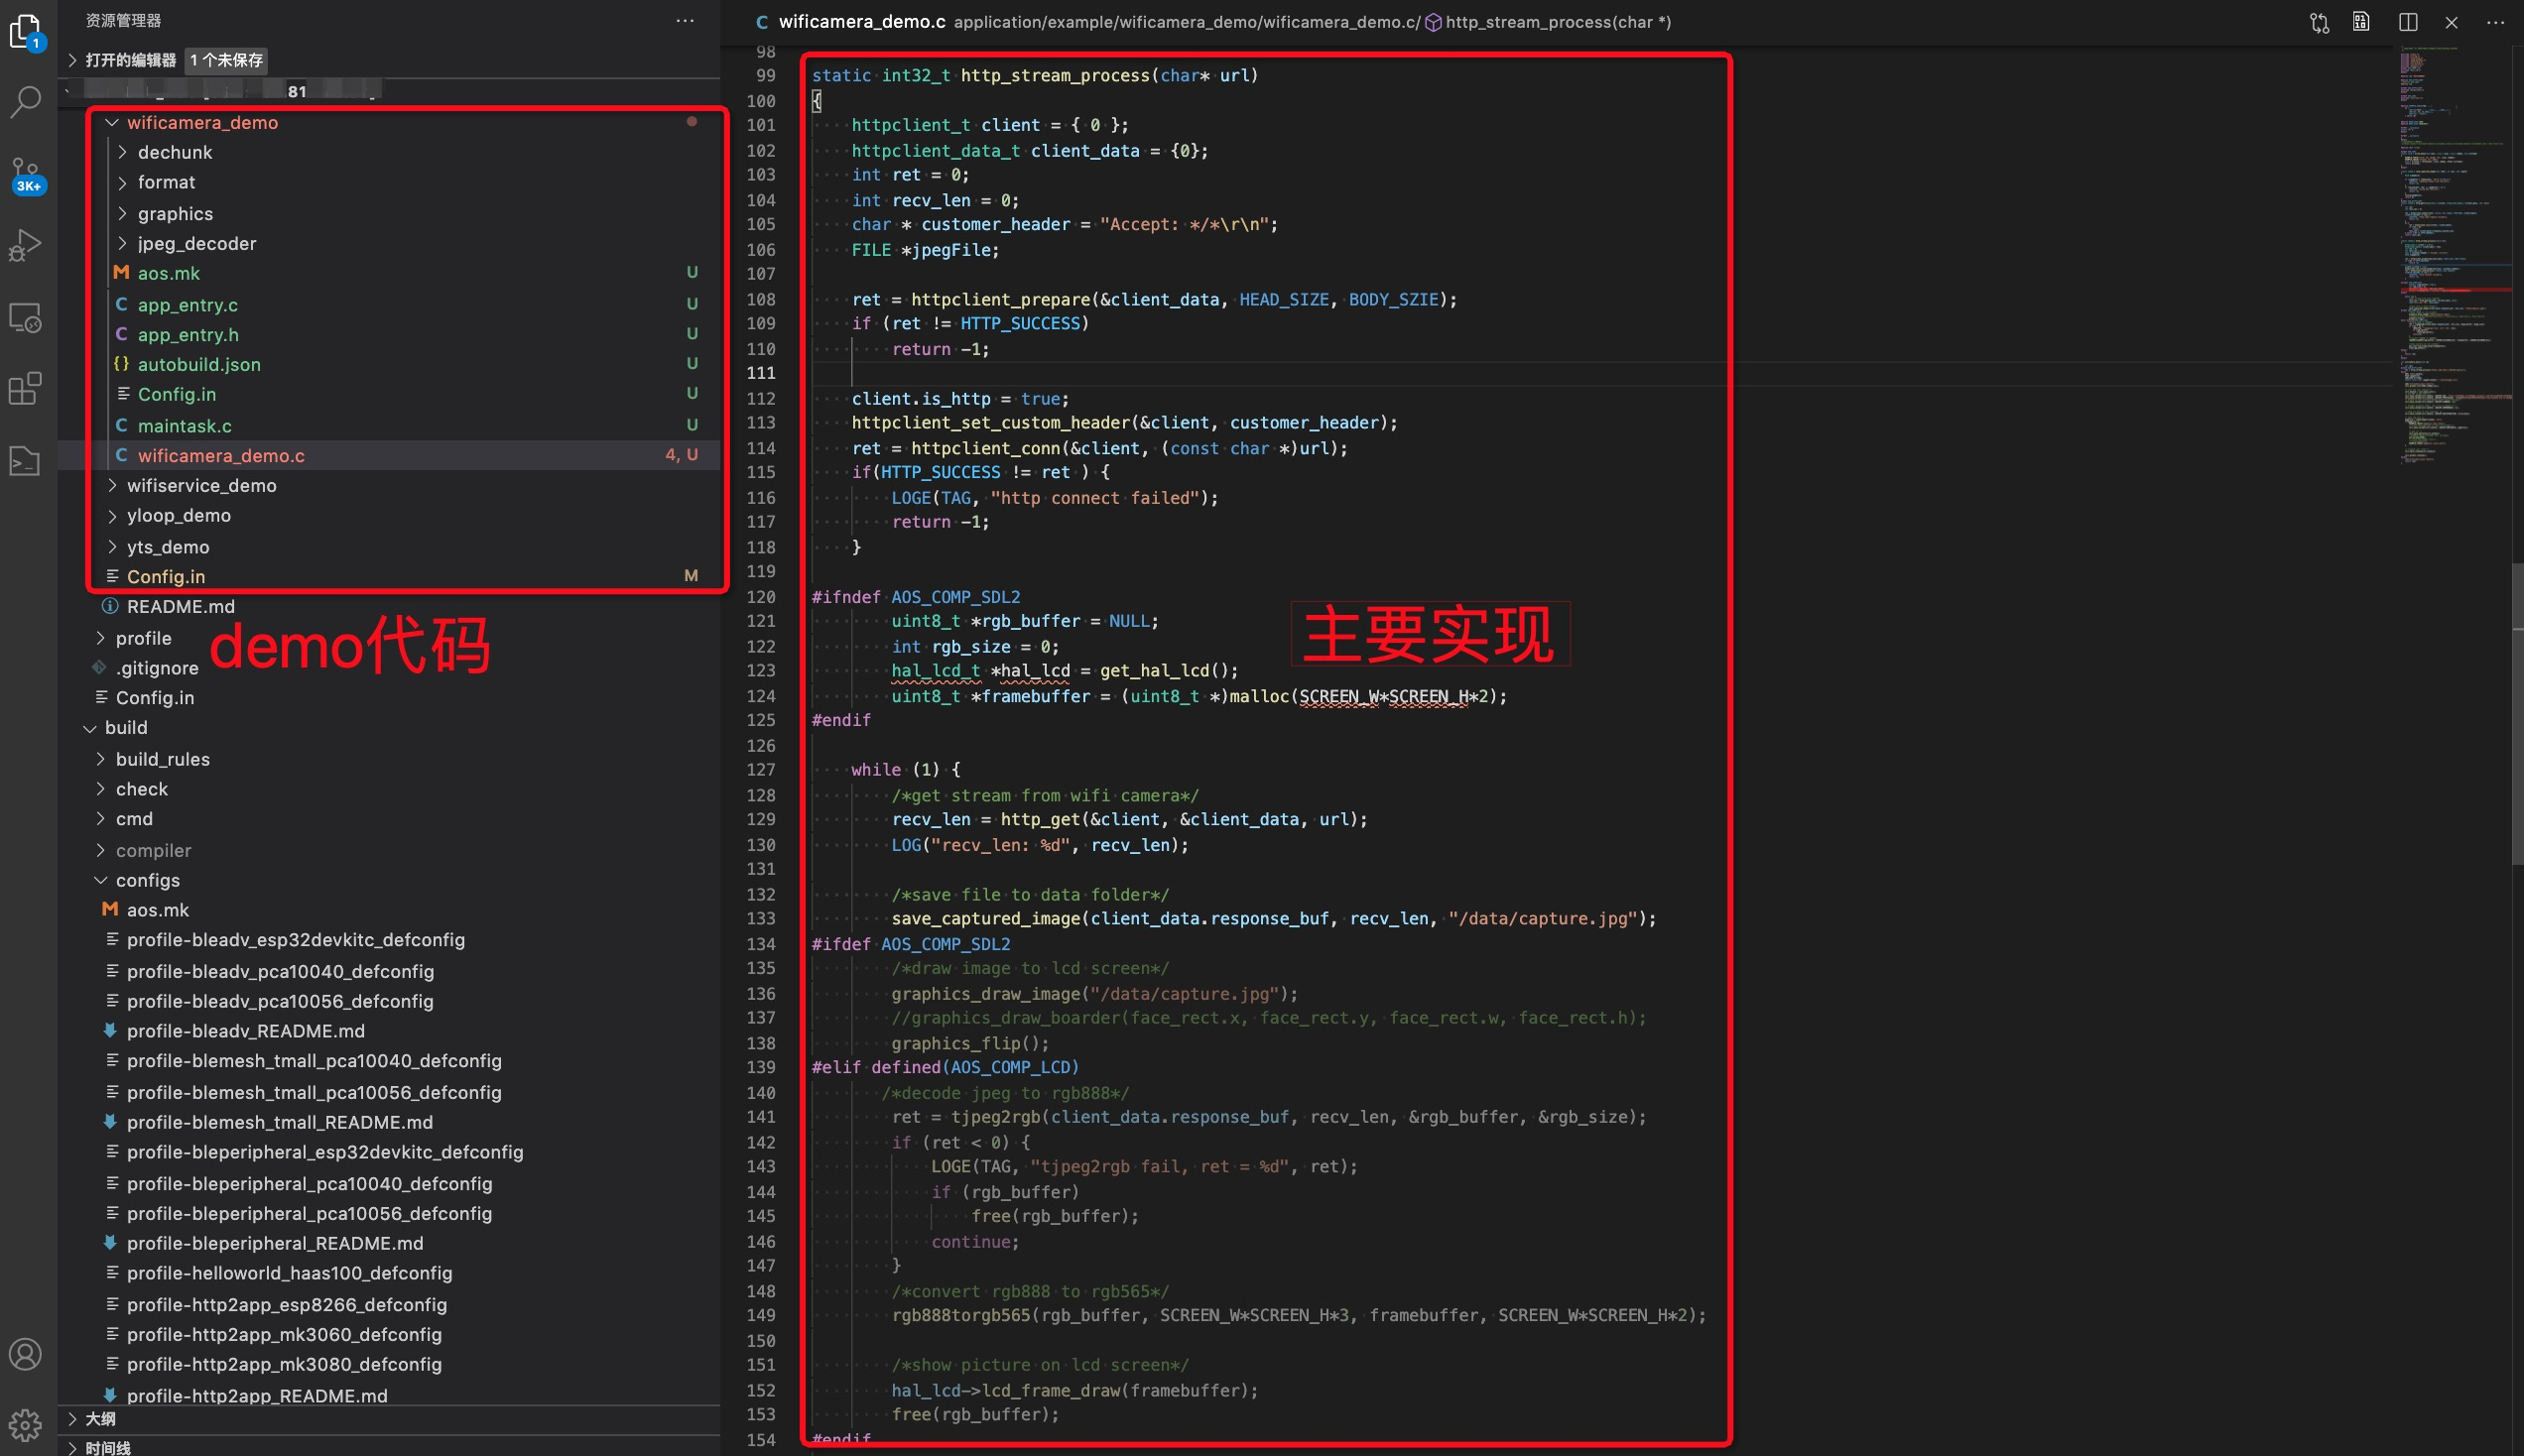Open the Search view icon

(26, 101)
